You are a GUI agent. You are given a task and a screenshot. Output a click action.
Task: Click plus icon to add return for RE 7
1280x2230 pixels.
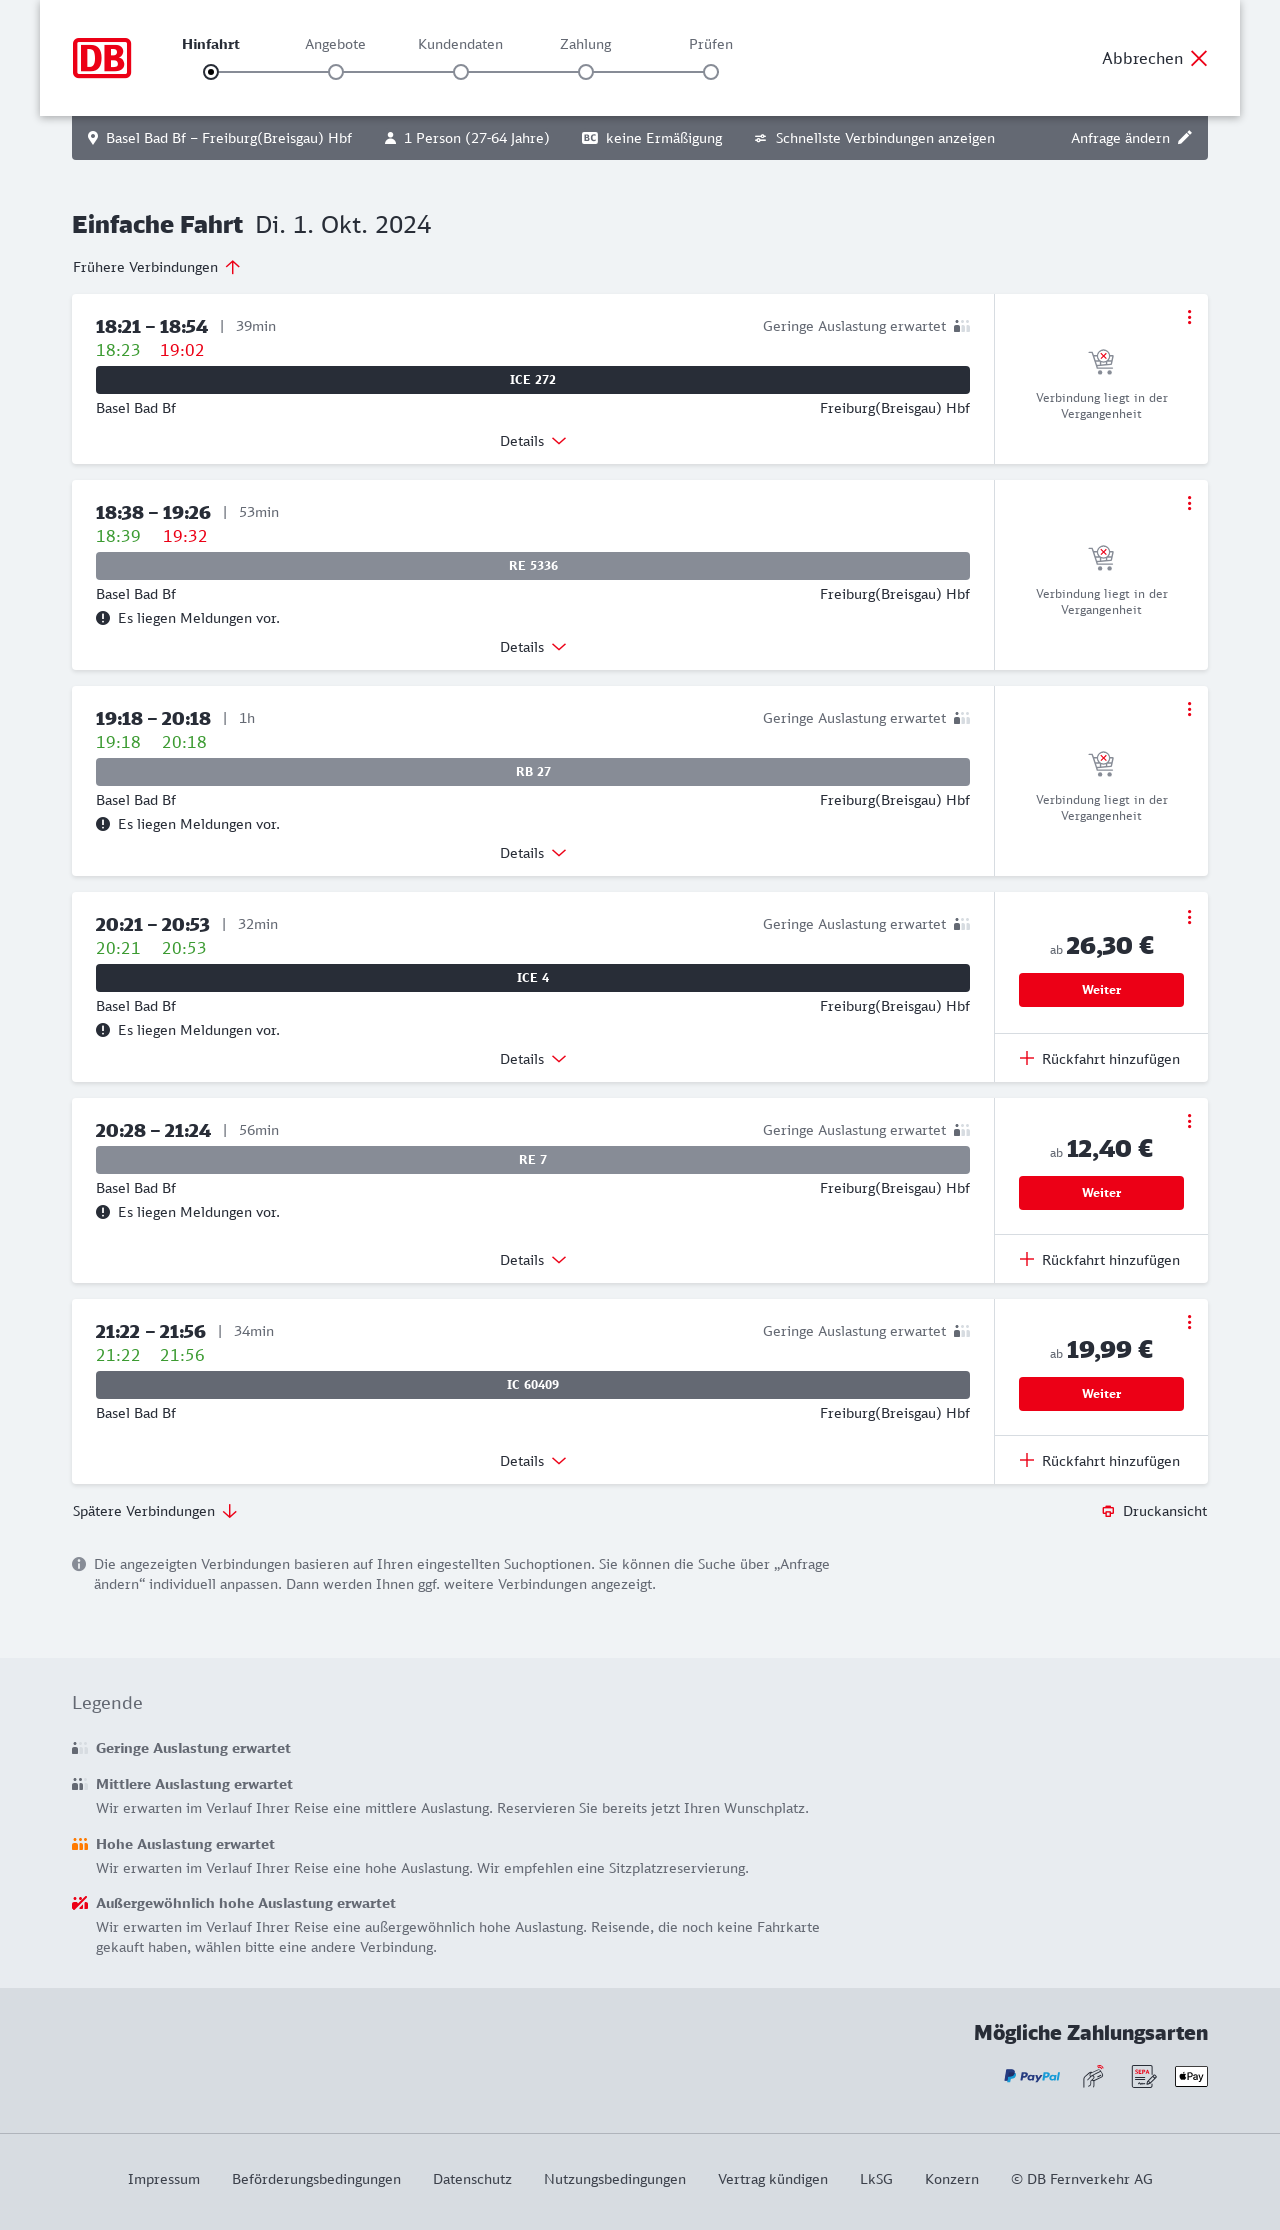[x=1027, y=1260]
